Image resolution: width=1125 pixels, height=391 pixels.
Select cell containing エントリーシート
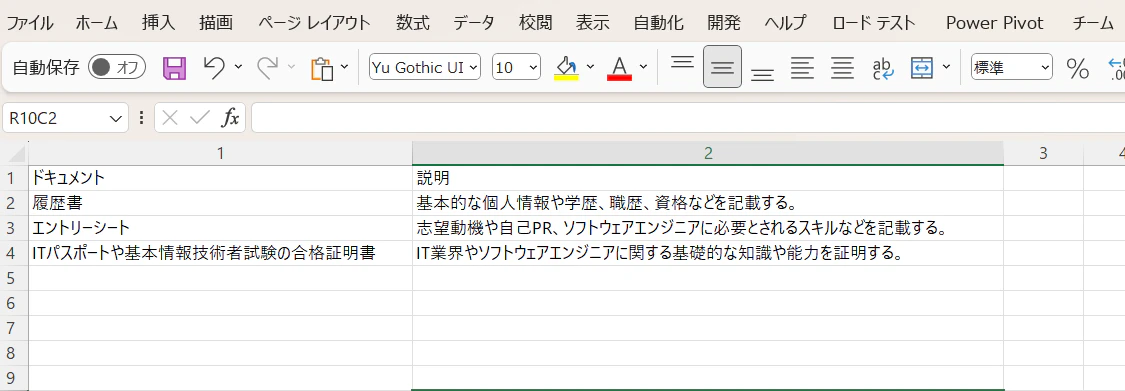(220, 228)
